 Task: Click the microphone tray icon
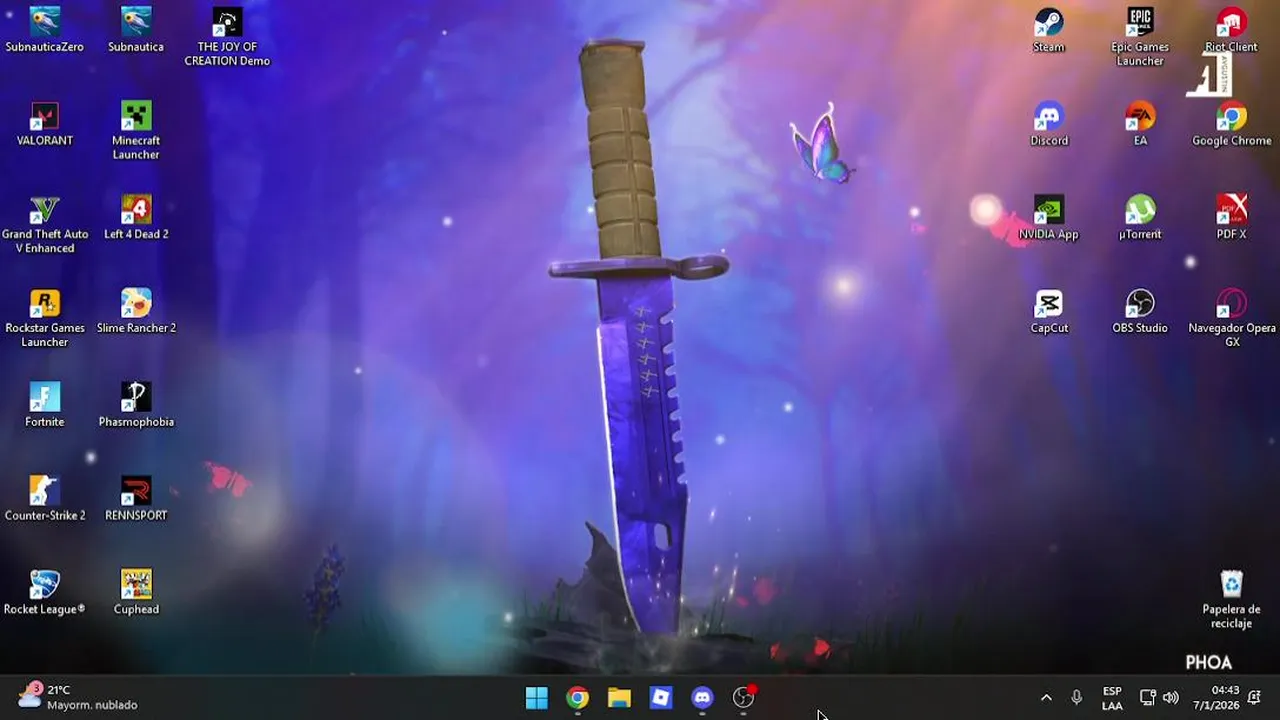[x=1076, y=698]
